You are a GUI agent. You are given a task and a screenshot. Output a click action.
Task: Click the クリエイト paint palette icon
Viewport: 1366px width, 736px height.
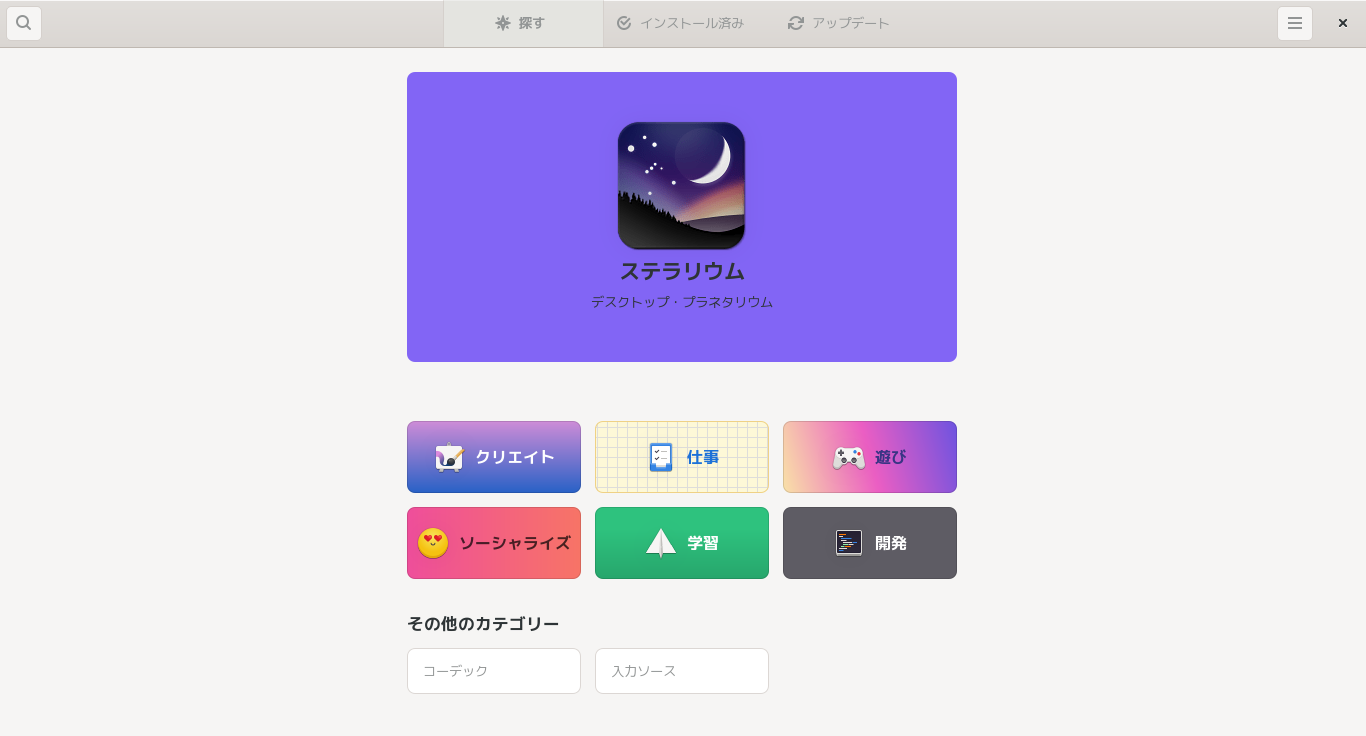[450, 457]
